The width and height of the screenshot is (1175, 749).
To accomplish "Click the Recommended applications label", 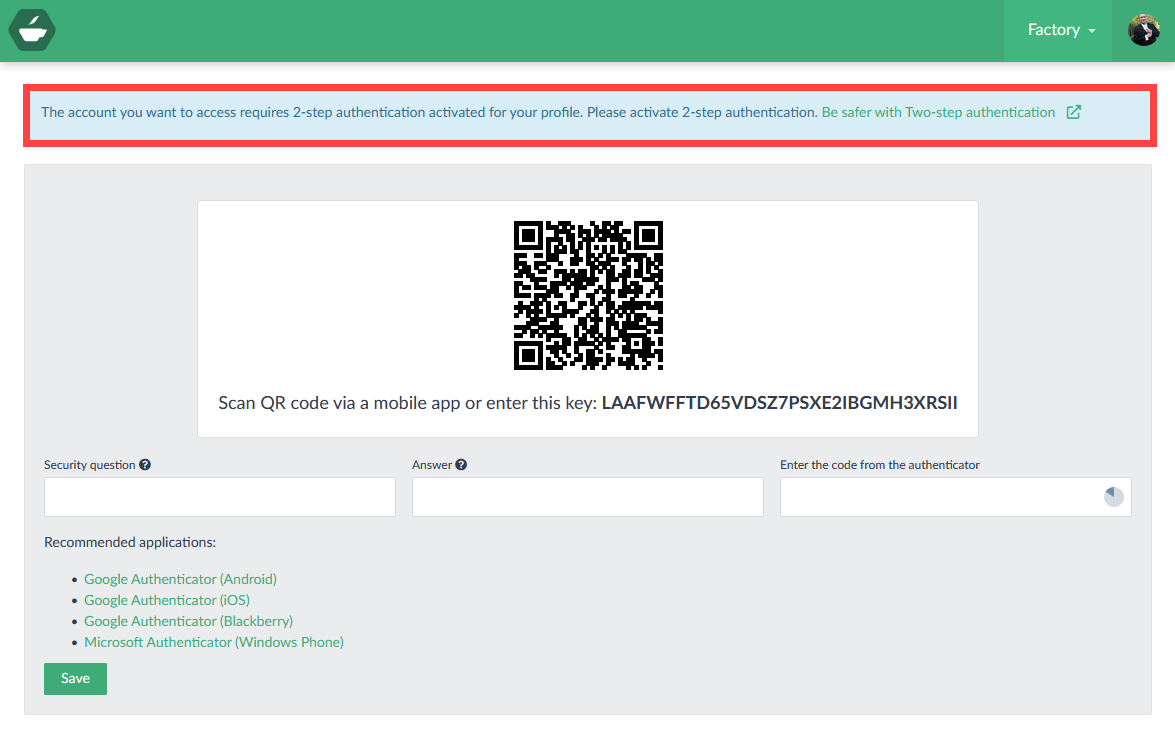I will pos(130,542).
